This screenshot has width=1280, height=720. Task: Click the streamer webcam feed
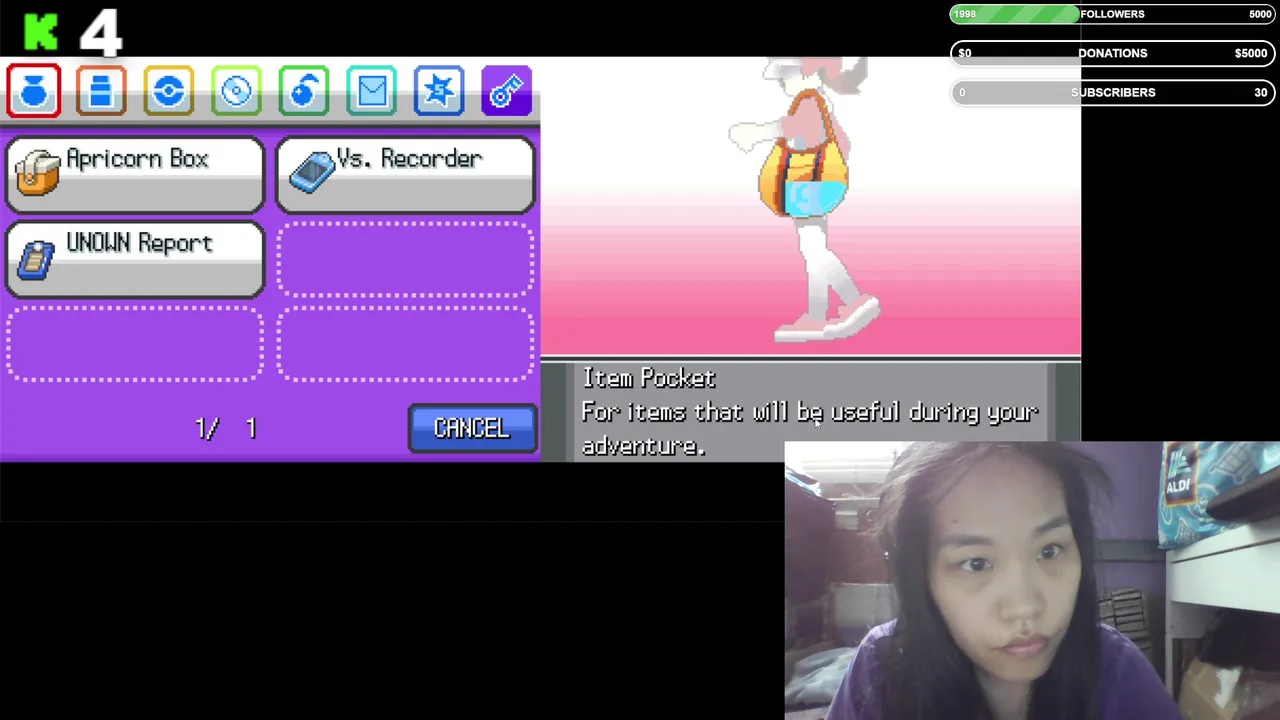point(1032,580)
